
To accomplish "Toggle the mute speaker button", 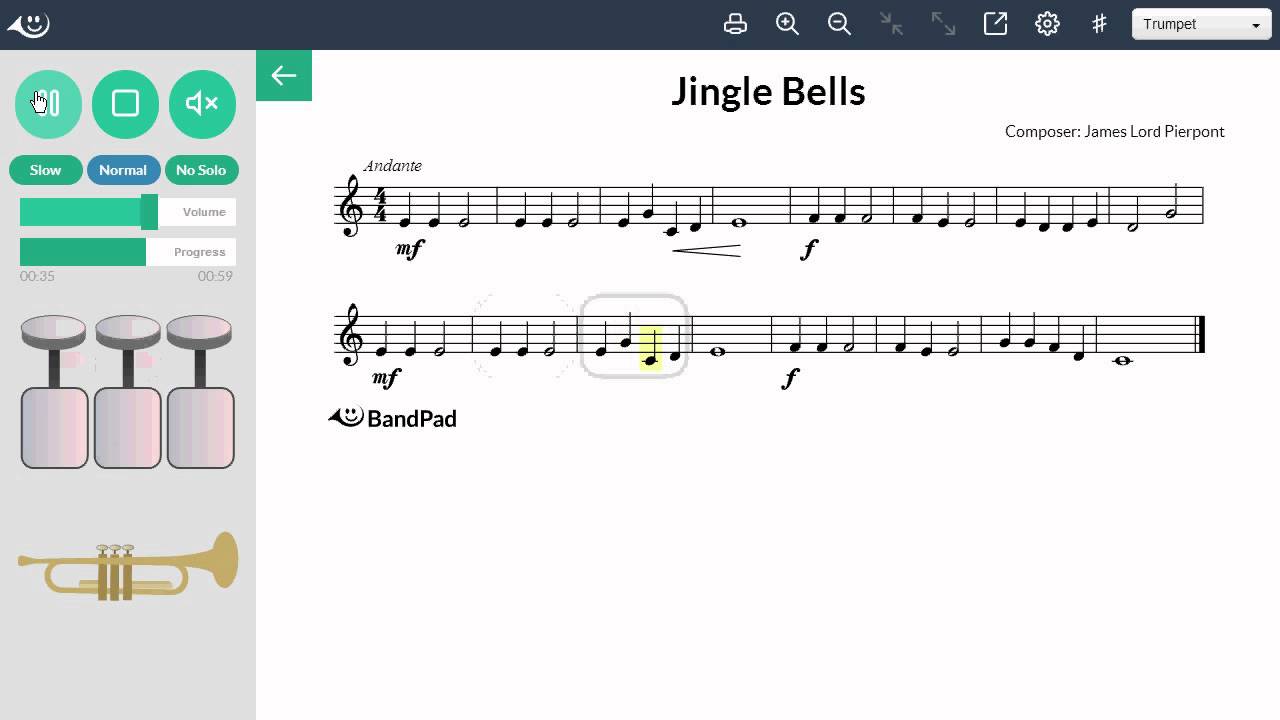I will pyautogui.click(x=202, y=104).
